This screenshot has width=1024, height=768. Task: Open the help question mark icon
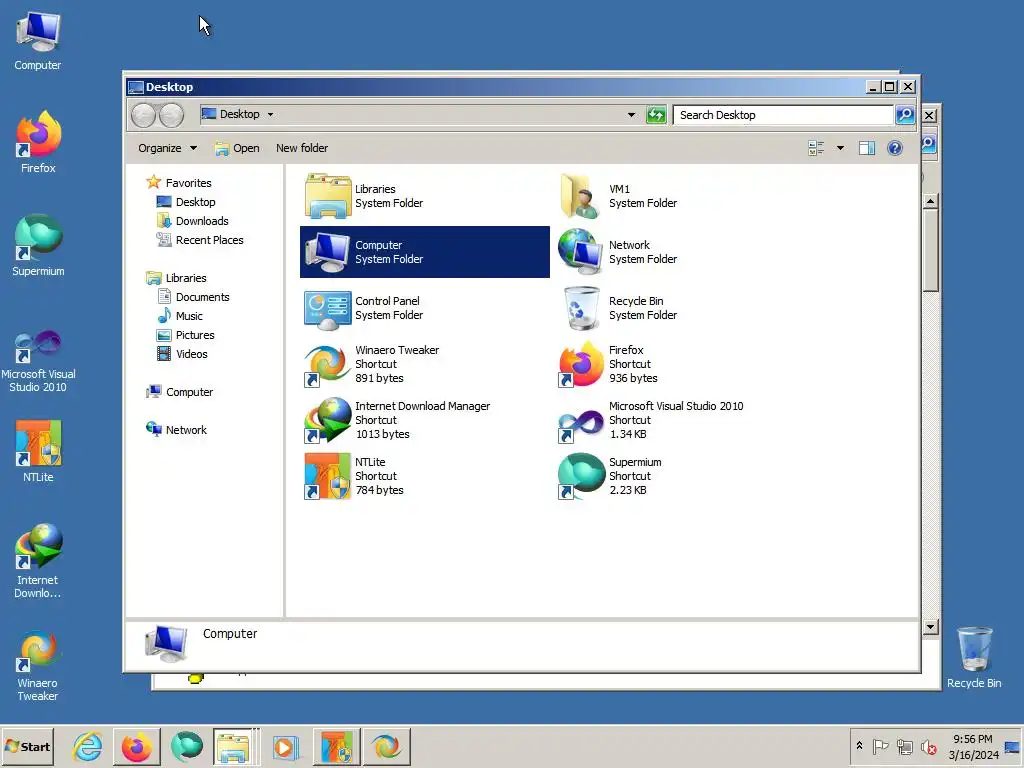[895, 148]
